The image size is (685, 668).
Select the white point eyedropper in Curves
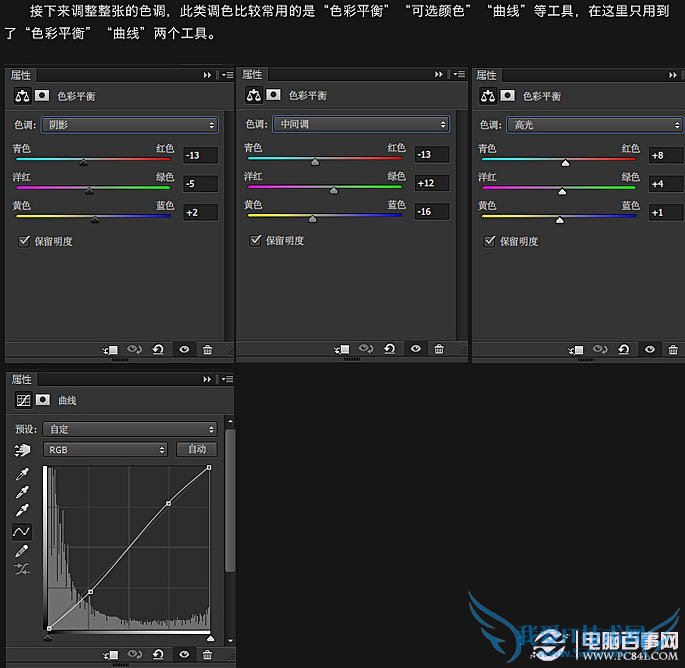(x=22, y=510)
